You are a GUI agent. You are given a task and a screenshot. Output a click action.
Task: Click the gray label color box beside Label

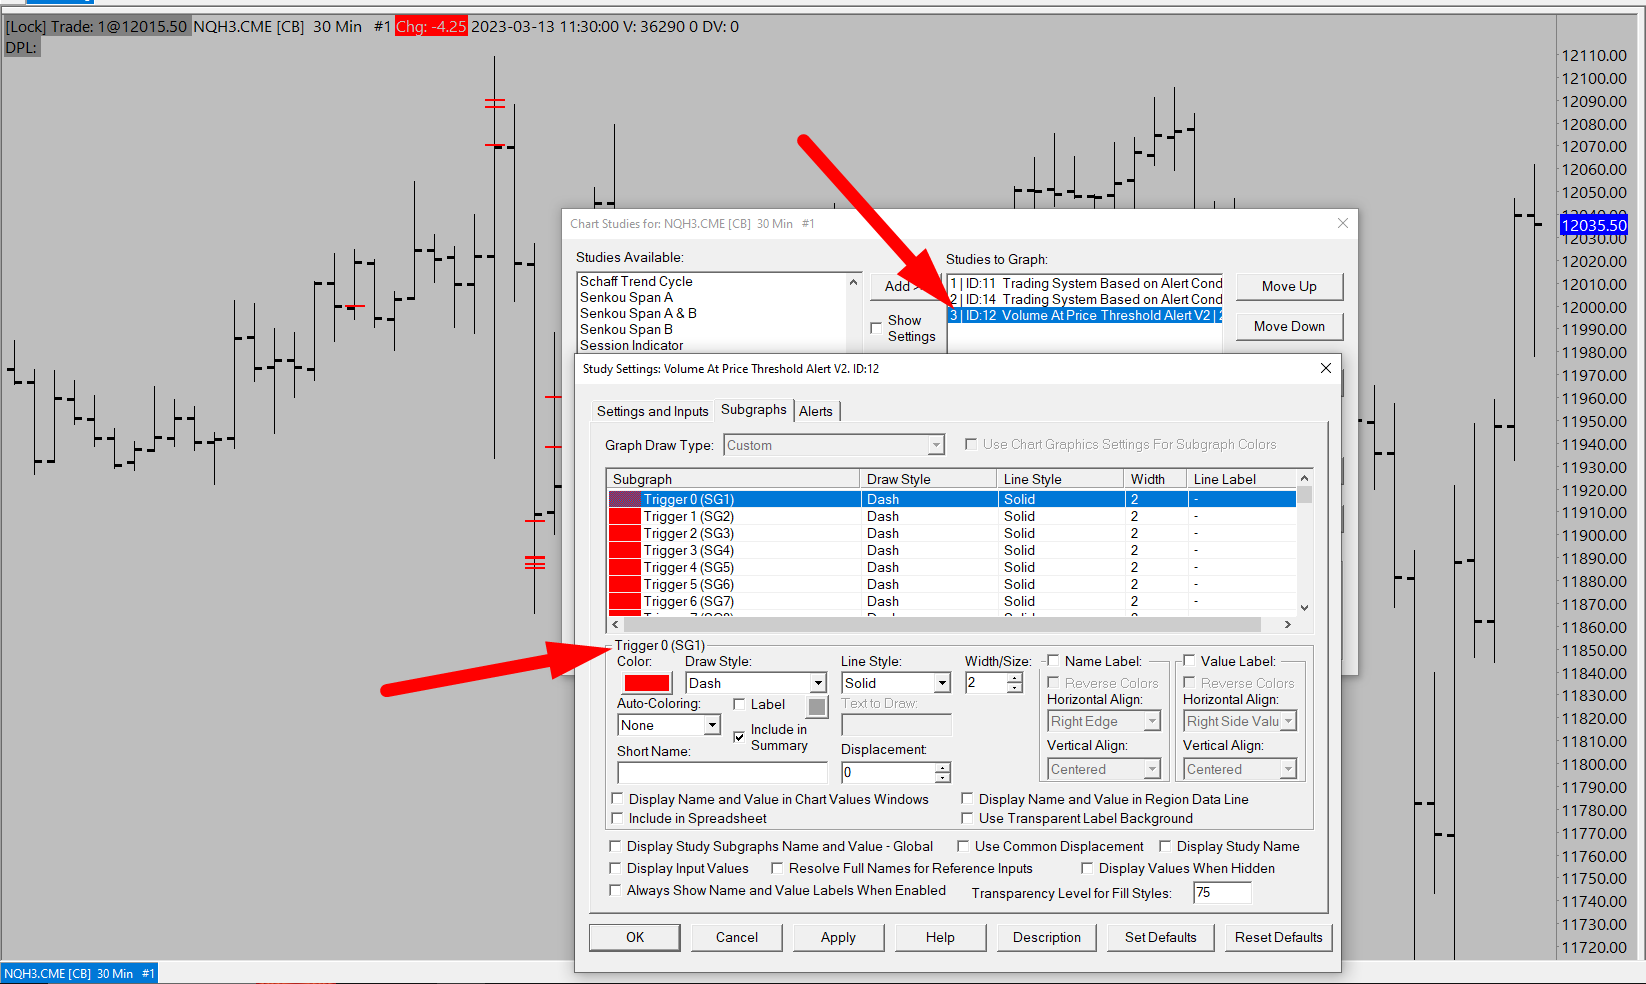(x=817, y=707)
